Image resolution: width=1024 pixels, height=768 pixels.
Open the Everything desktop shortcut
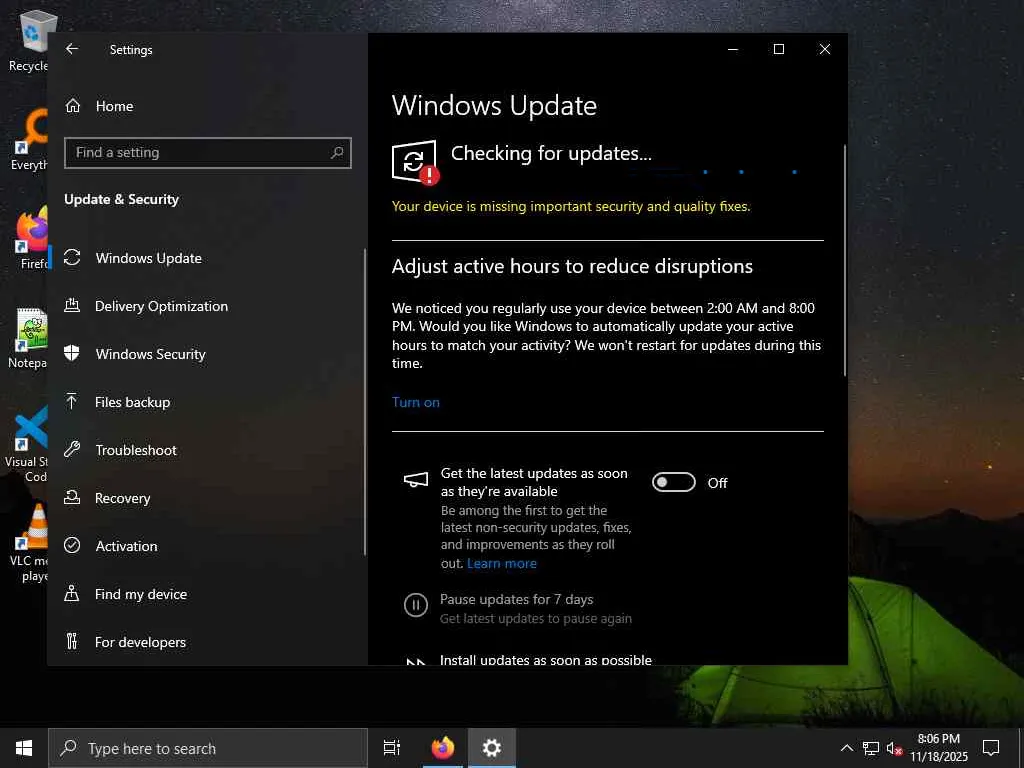(29, 140)
